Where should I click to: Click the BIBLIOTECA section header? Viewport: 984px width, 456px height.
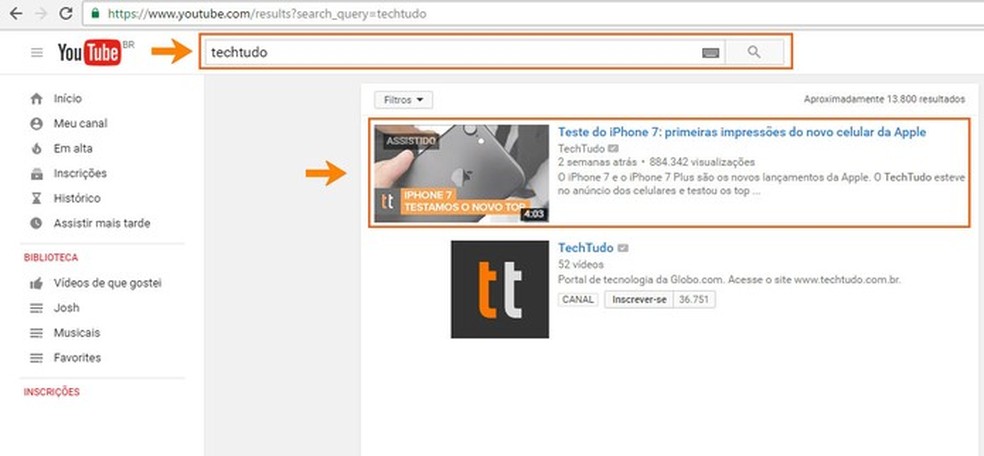tap(51, 258)
